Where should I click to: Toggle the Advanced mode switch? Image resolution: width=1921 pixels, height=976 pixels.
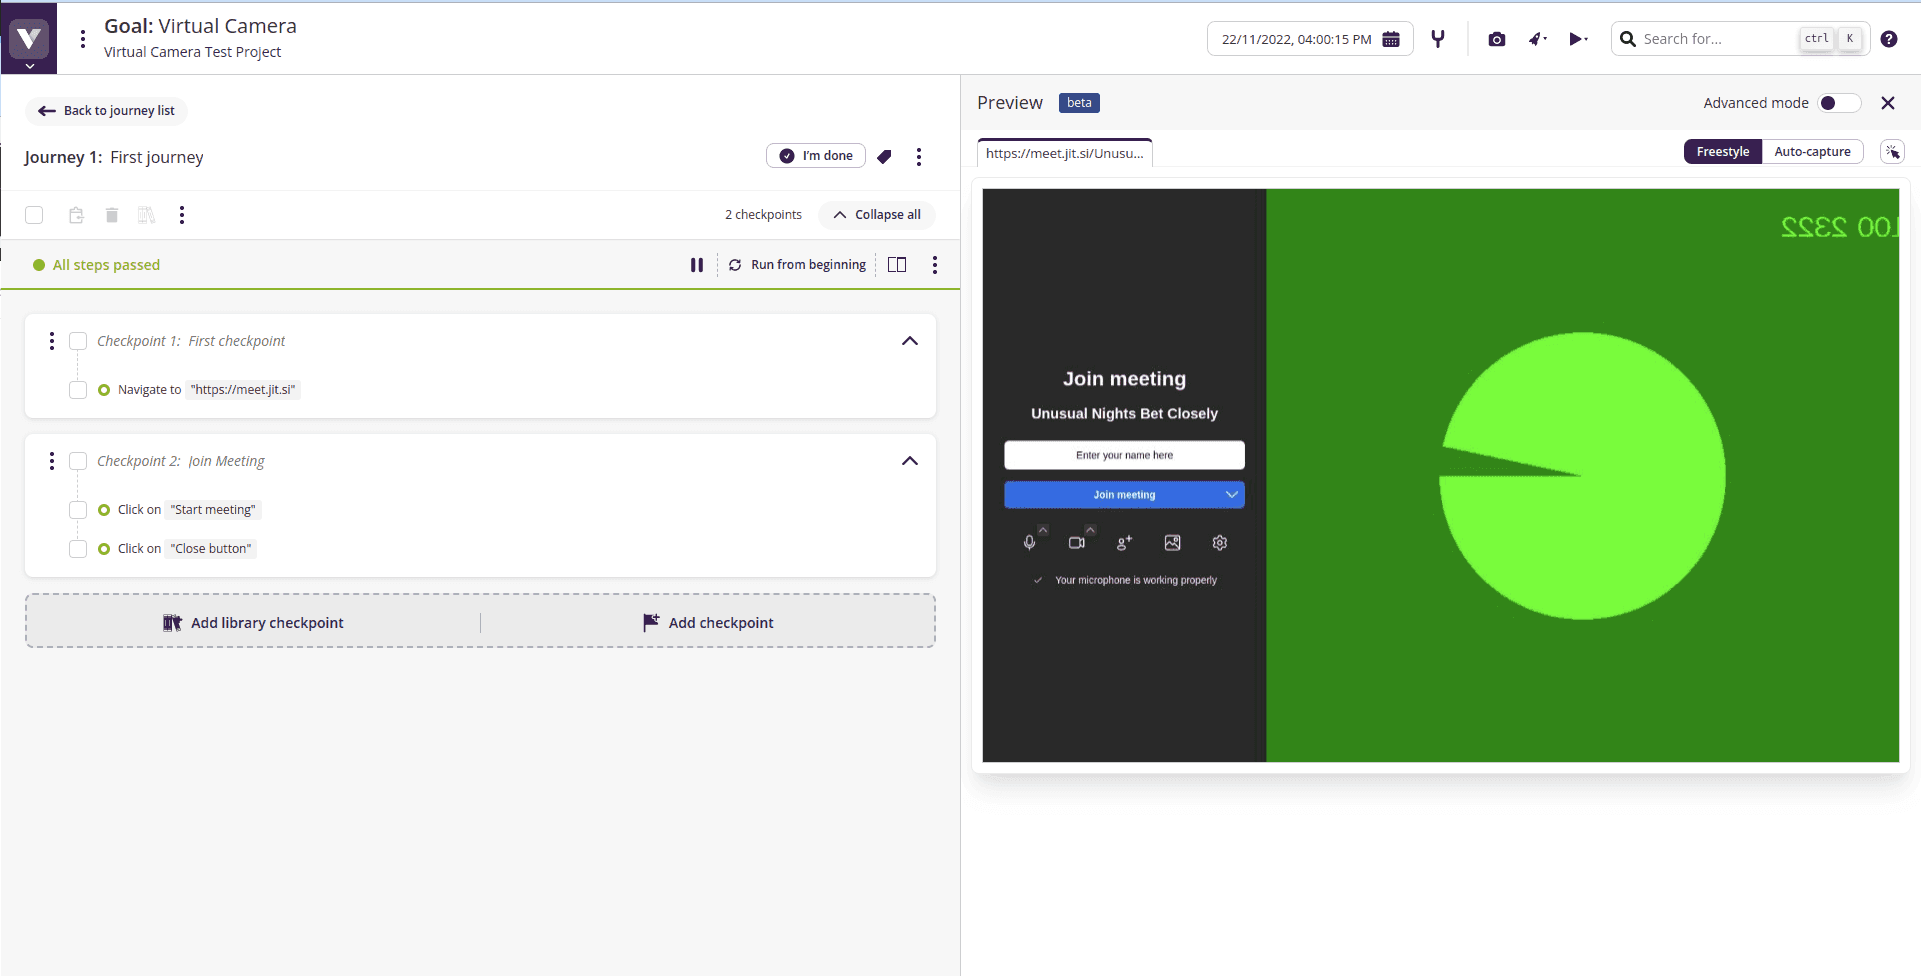pyautogui.click(x=1838, y=103)
